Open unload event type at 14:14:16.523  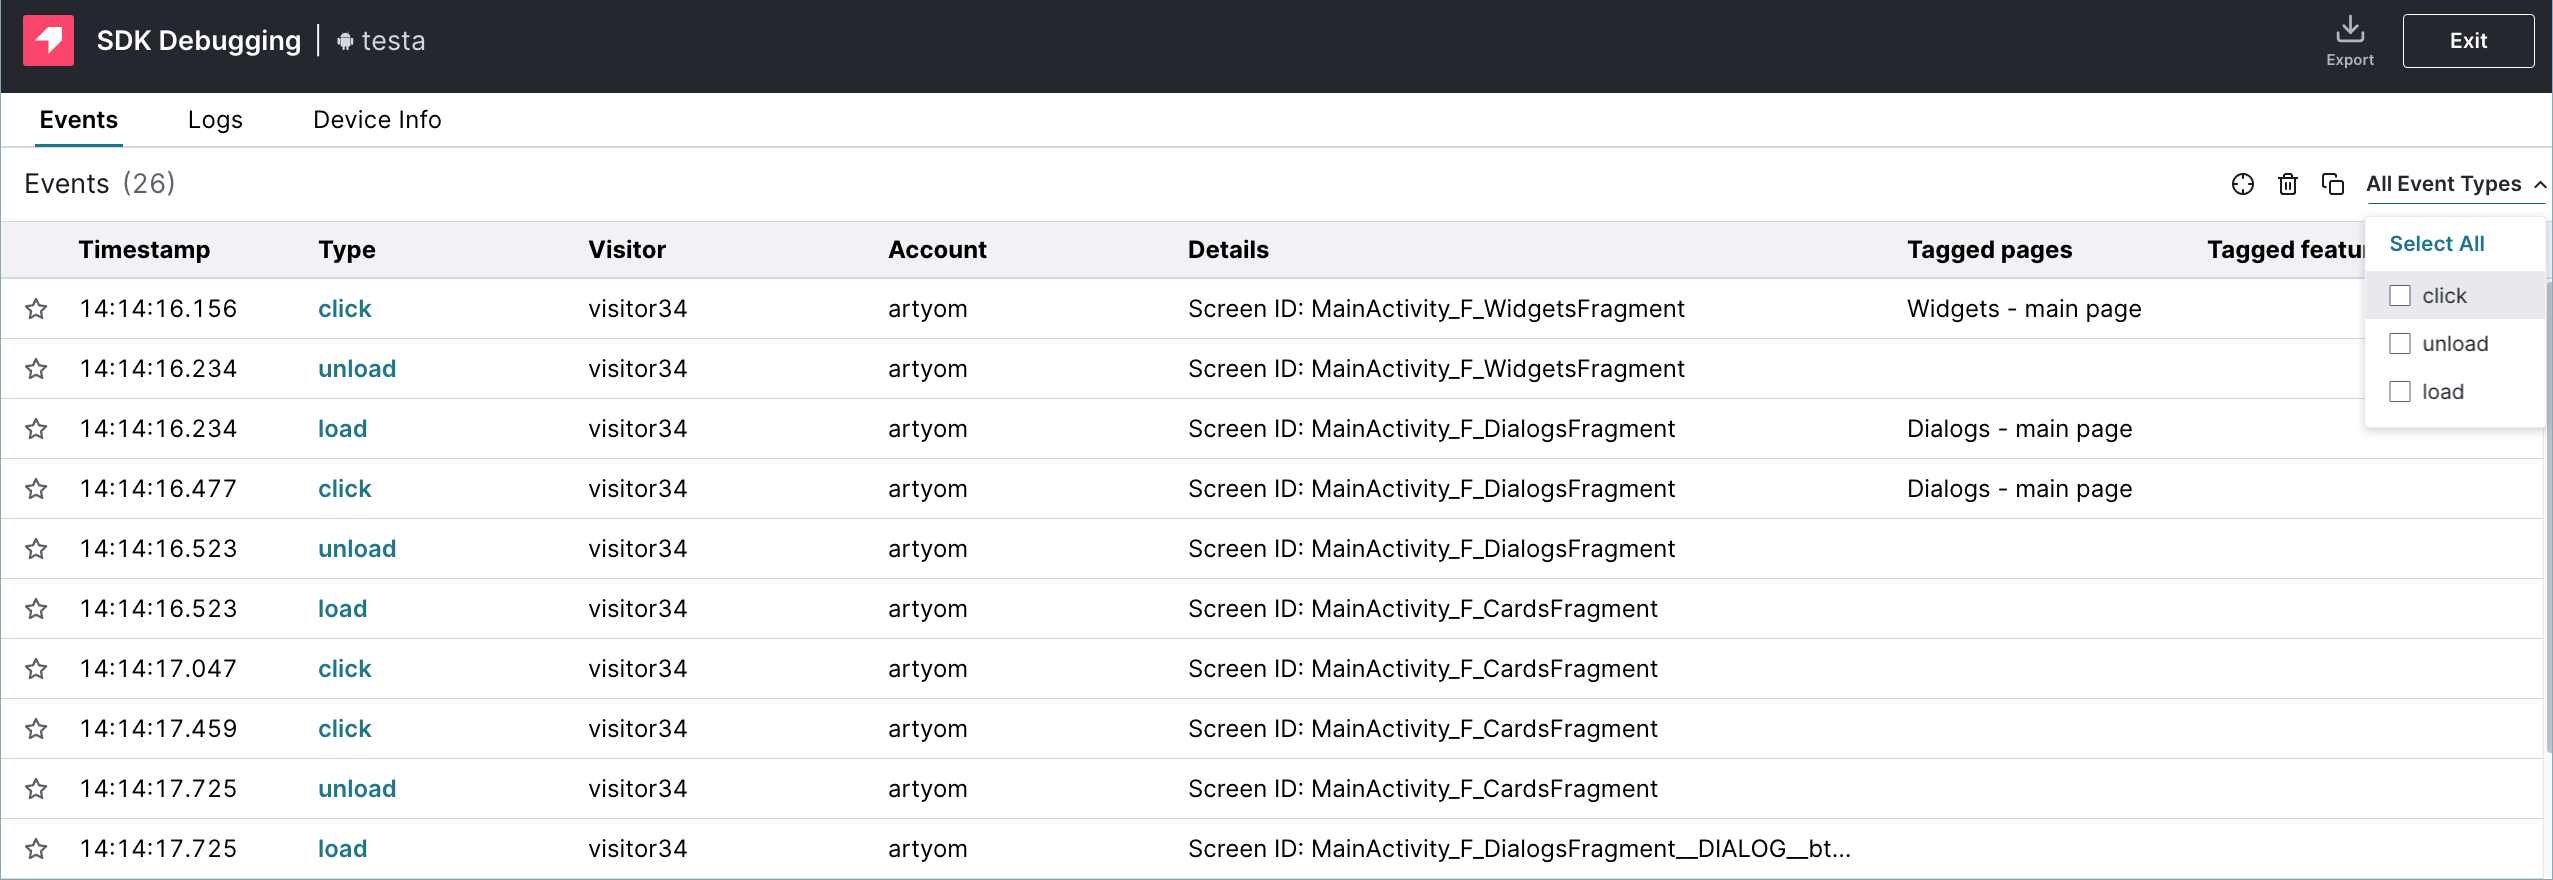point(357,549)
